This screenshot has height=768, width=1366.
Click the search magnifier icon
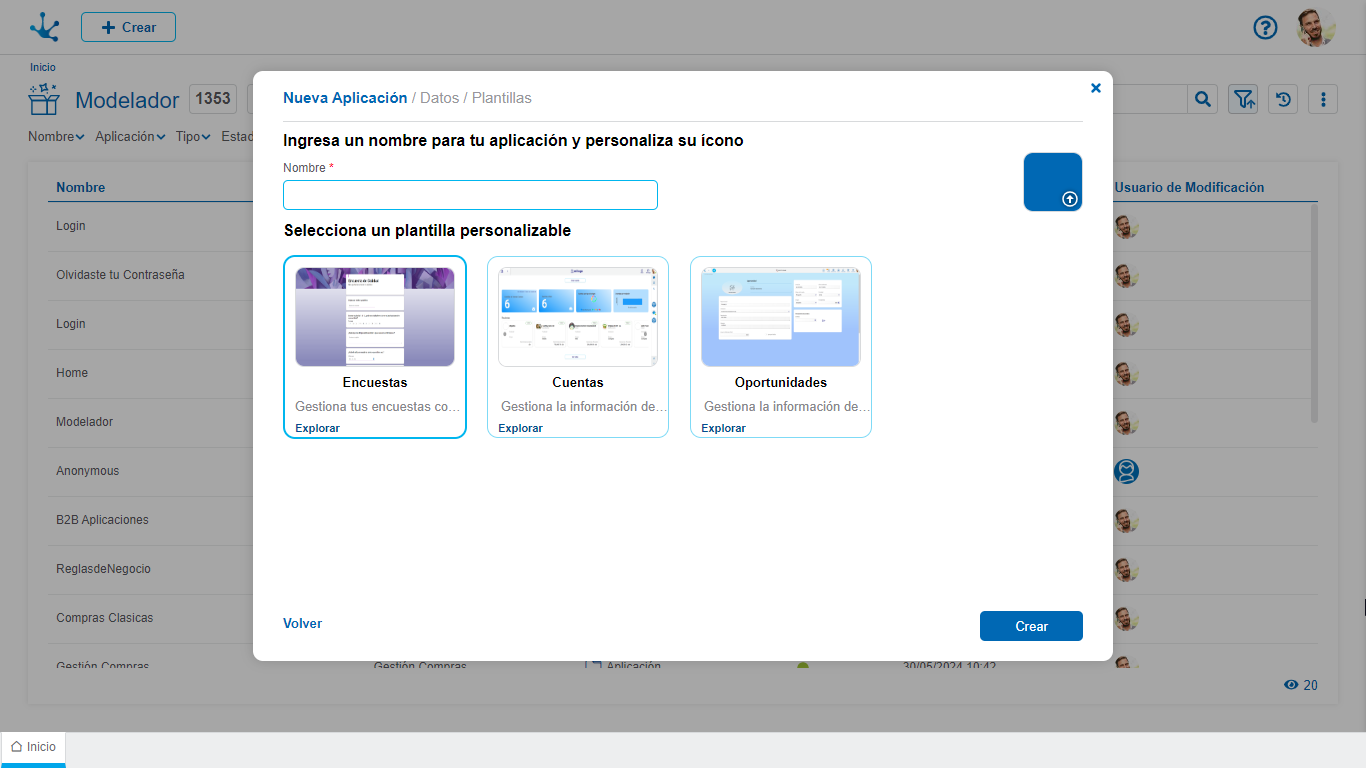point(1202,99)
